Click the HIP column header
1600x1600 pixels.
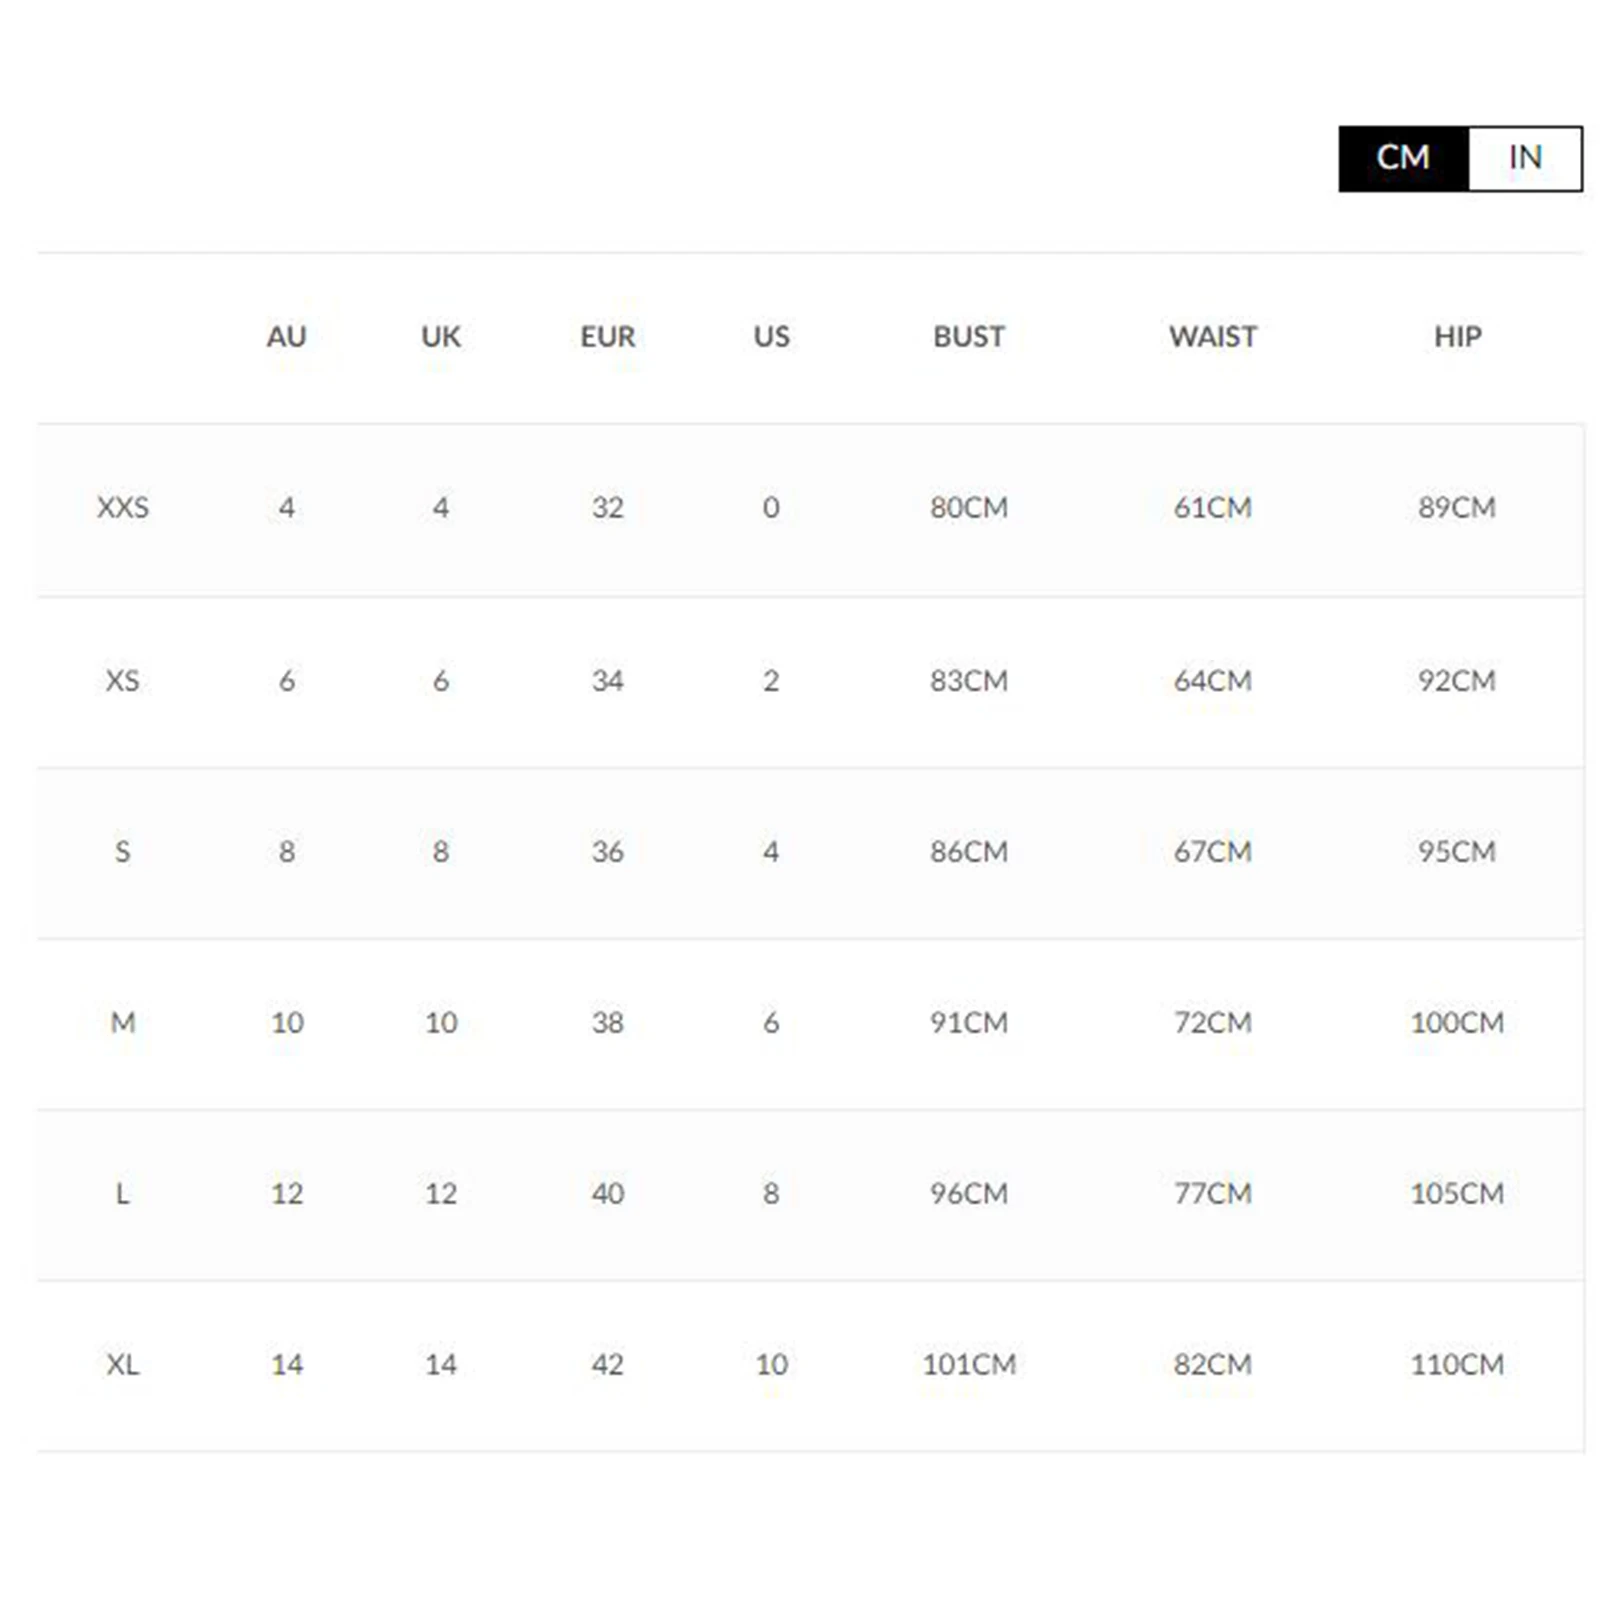[1457, 336]
